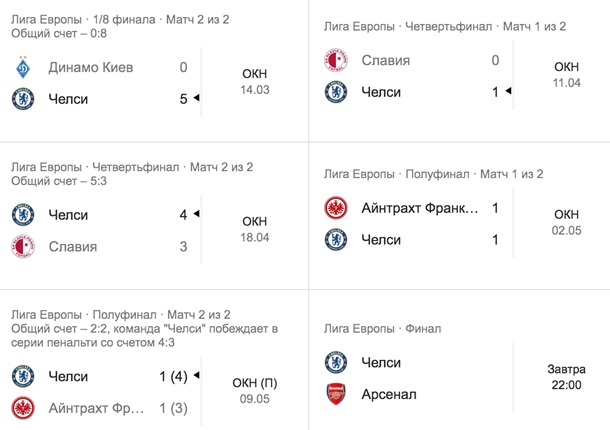Open Славия team name in the 11.04 match
The height and width of the screenshot is (430, 610).
(x=386, y=61)
